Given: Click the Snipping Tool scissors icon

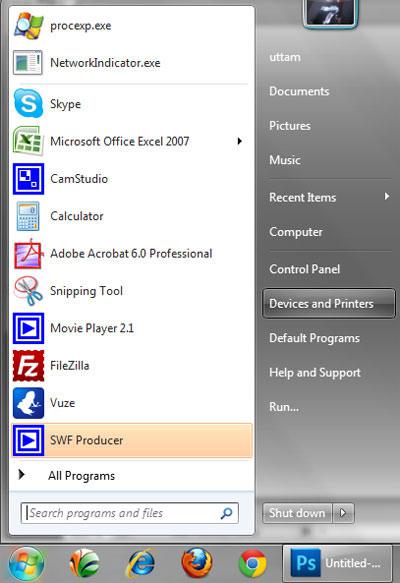Looking at the screenshot, I should (28, 291).
